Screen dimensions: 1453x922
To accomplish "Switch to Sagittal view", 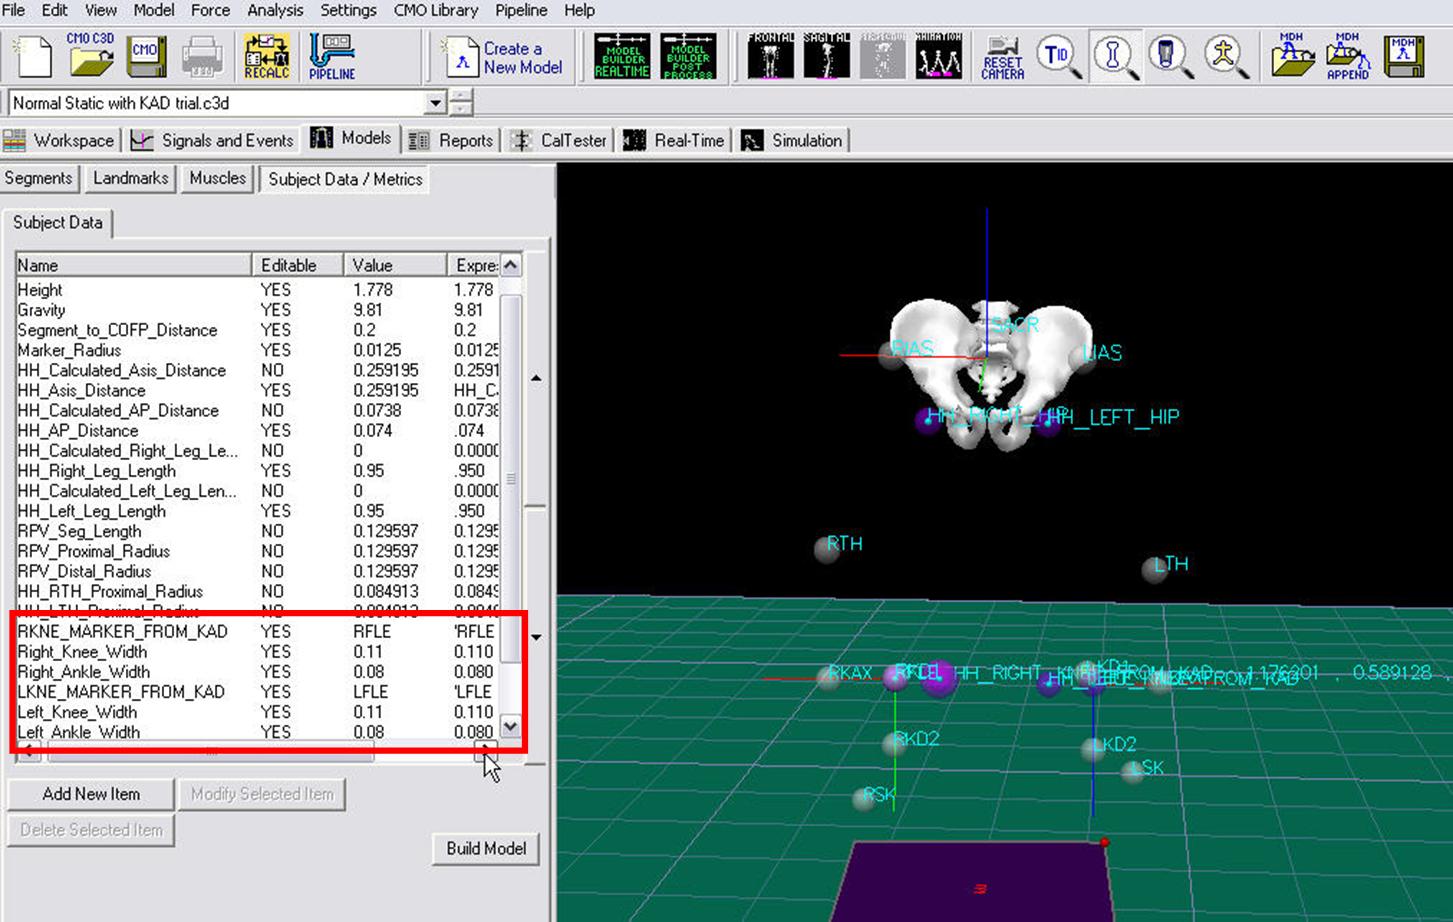I will tap(827, 56).
